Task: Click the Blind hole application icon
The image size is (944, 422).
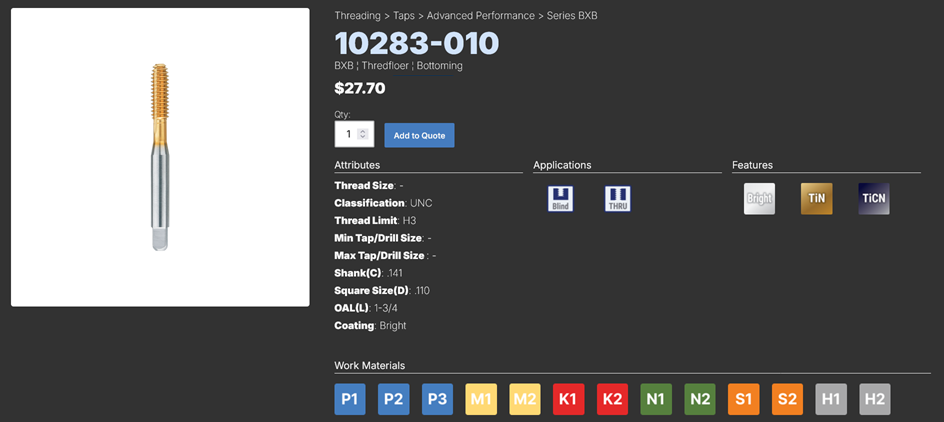Action: pos(561,198)
